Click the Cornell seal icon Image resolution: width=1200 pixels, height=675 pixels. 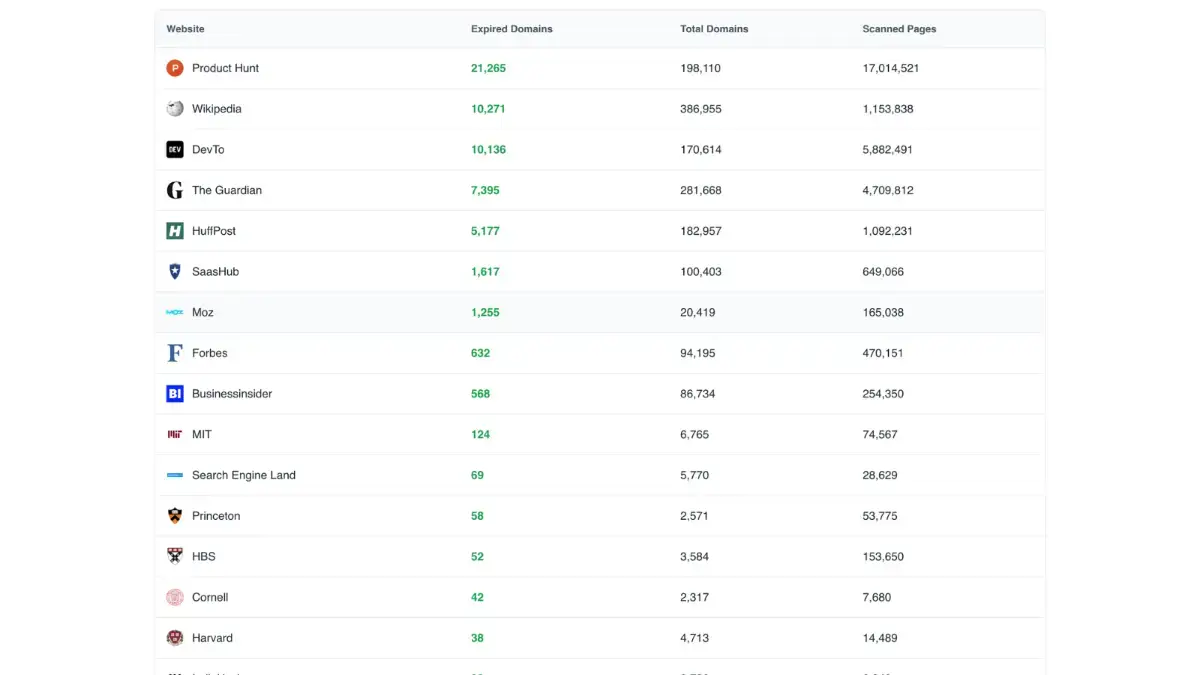tap(175, 597)
